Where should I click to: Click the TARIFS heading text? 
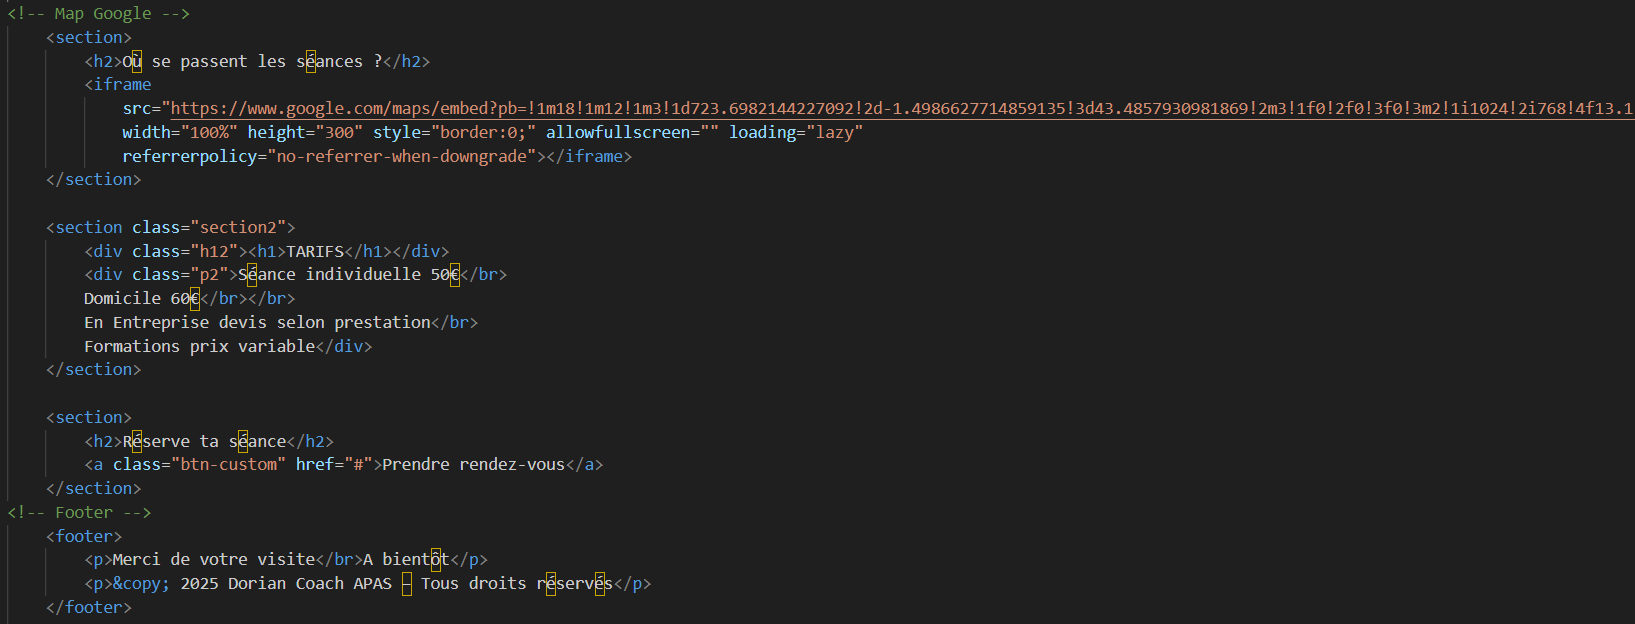point(314,252)
